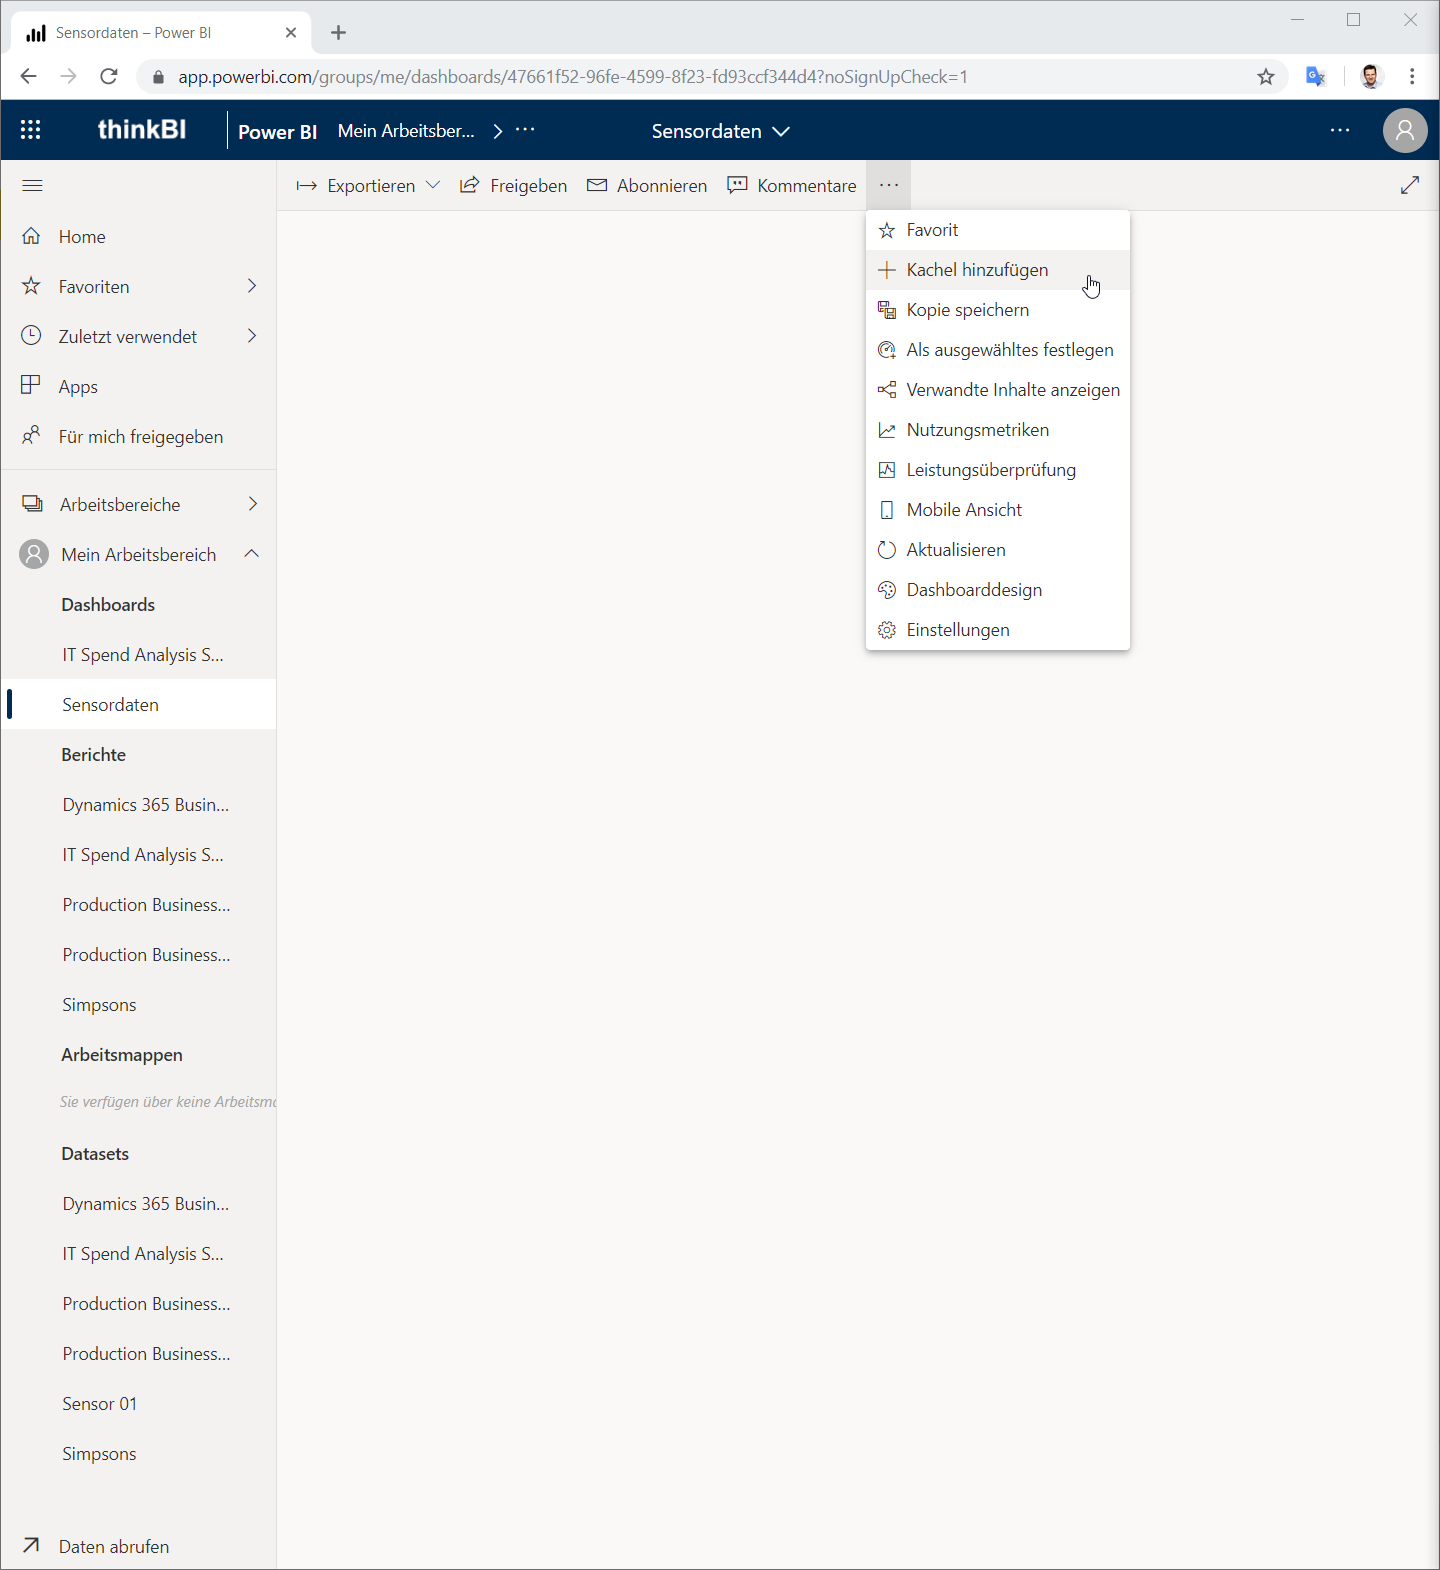This screenshot has height=1570, width=1440.
Task: Click the browser address bar URL
Action: click(x=573, y=77)
